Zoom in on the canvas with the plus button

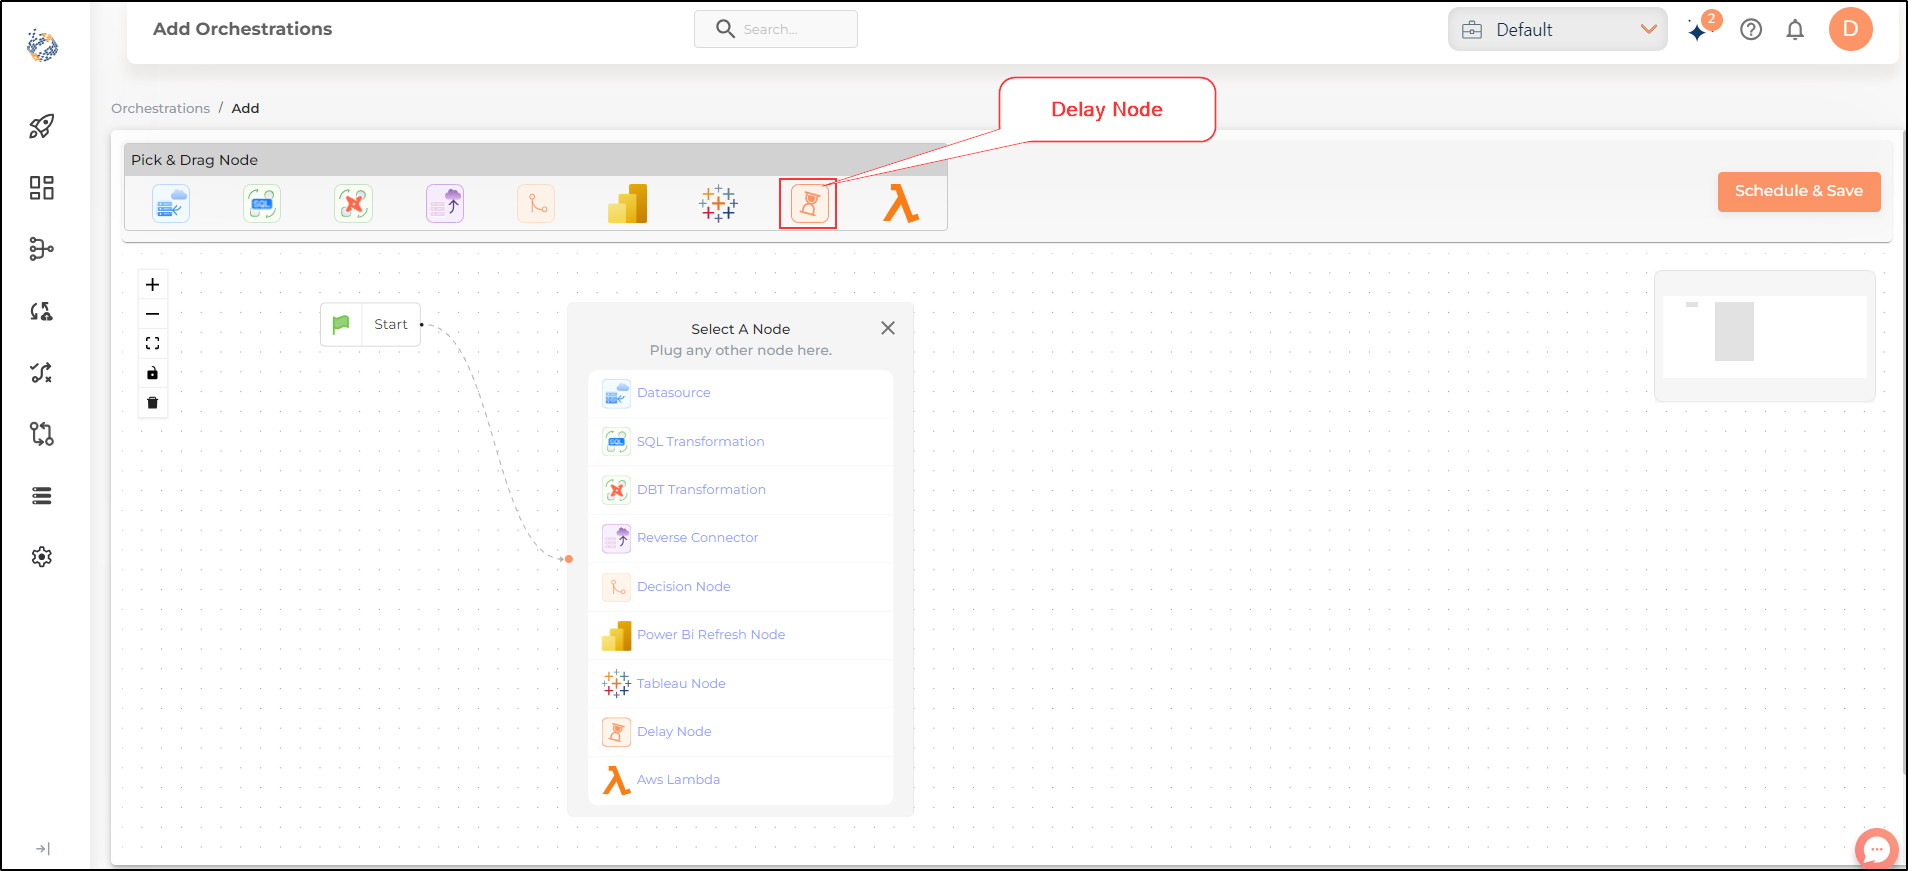[x=152, y=284]
